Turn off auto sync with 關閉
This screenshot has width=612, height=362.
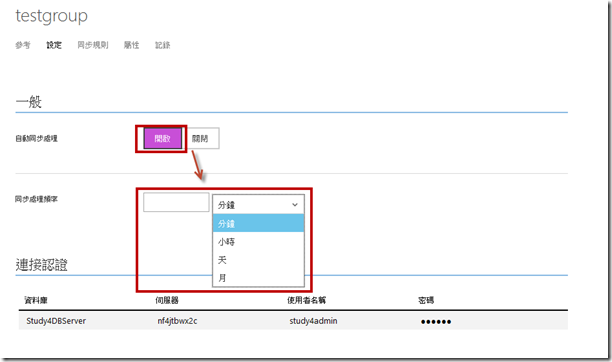click(200, 138)
